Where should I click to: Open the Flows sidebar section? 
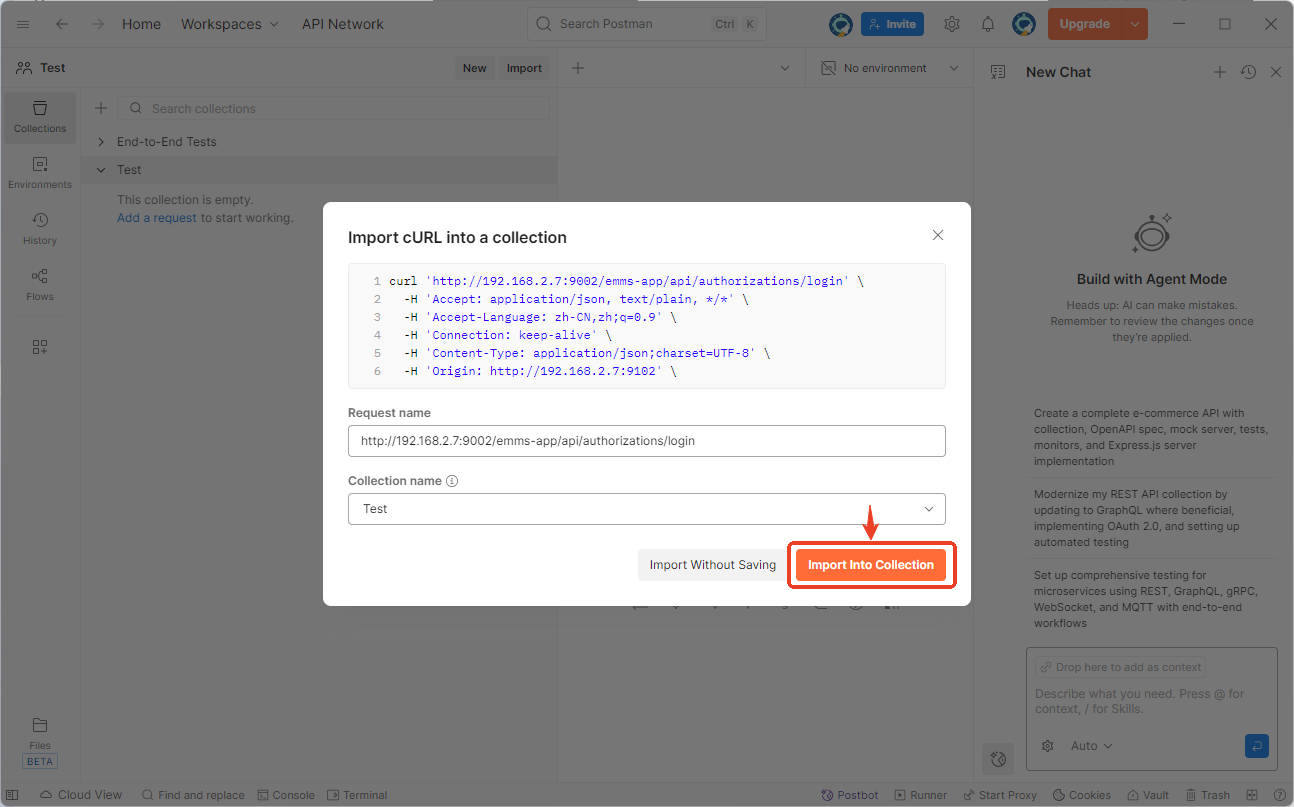coord(40,285)
